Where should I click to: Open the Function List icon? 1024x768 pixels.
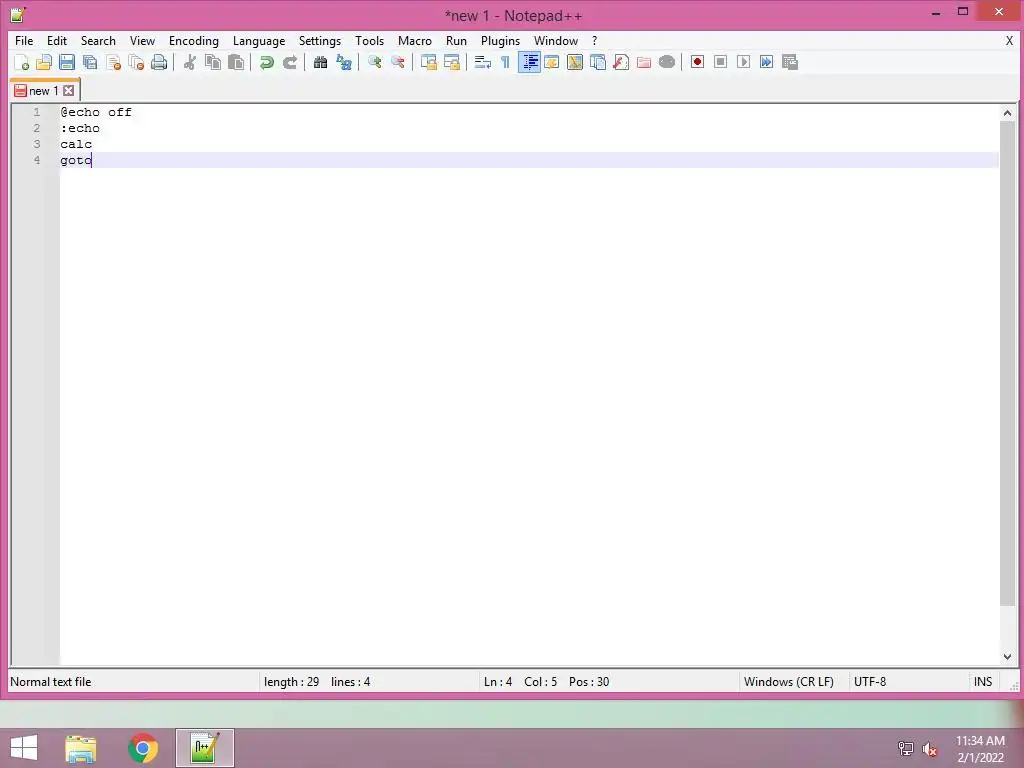pyautogui.click(x=621, y=62)
